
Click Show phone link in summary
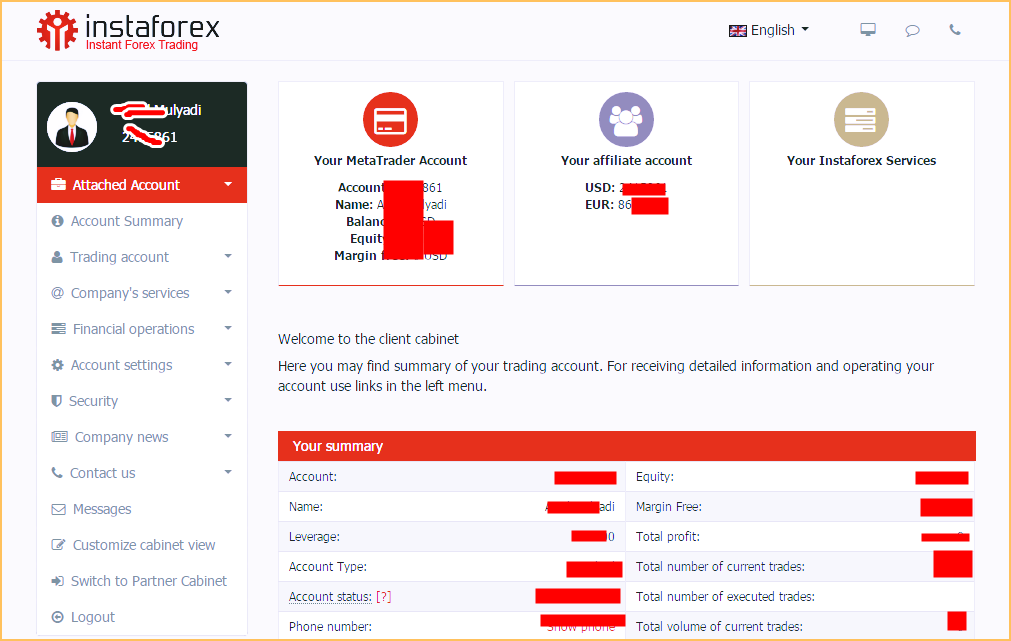tap(581, 627)
